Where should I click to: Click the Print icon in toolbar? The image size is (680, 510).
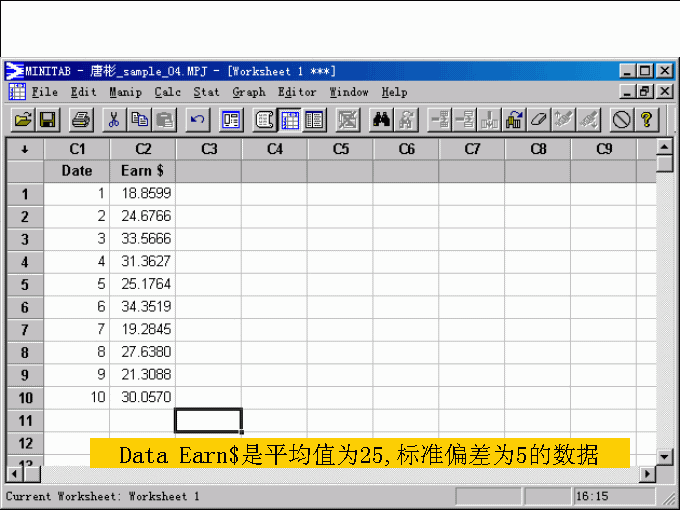pos(81,120)
